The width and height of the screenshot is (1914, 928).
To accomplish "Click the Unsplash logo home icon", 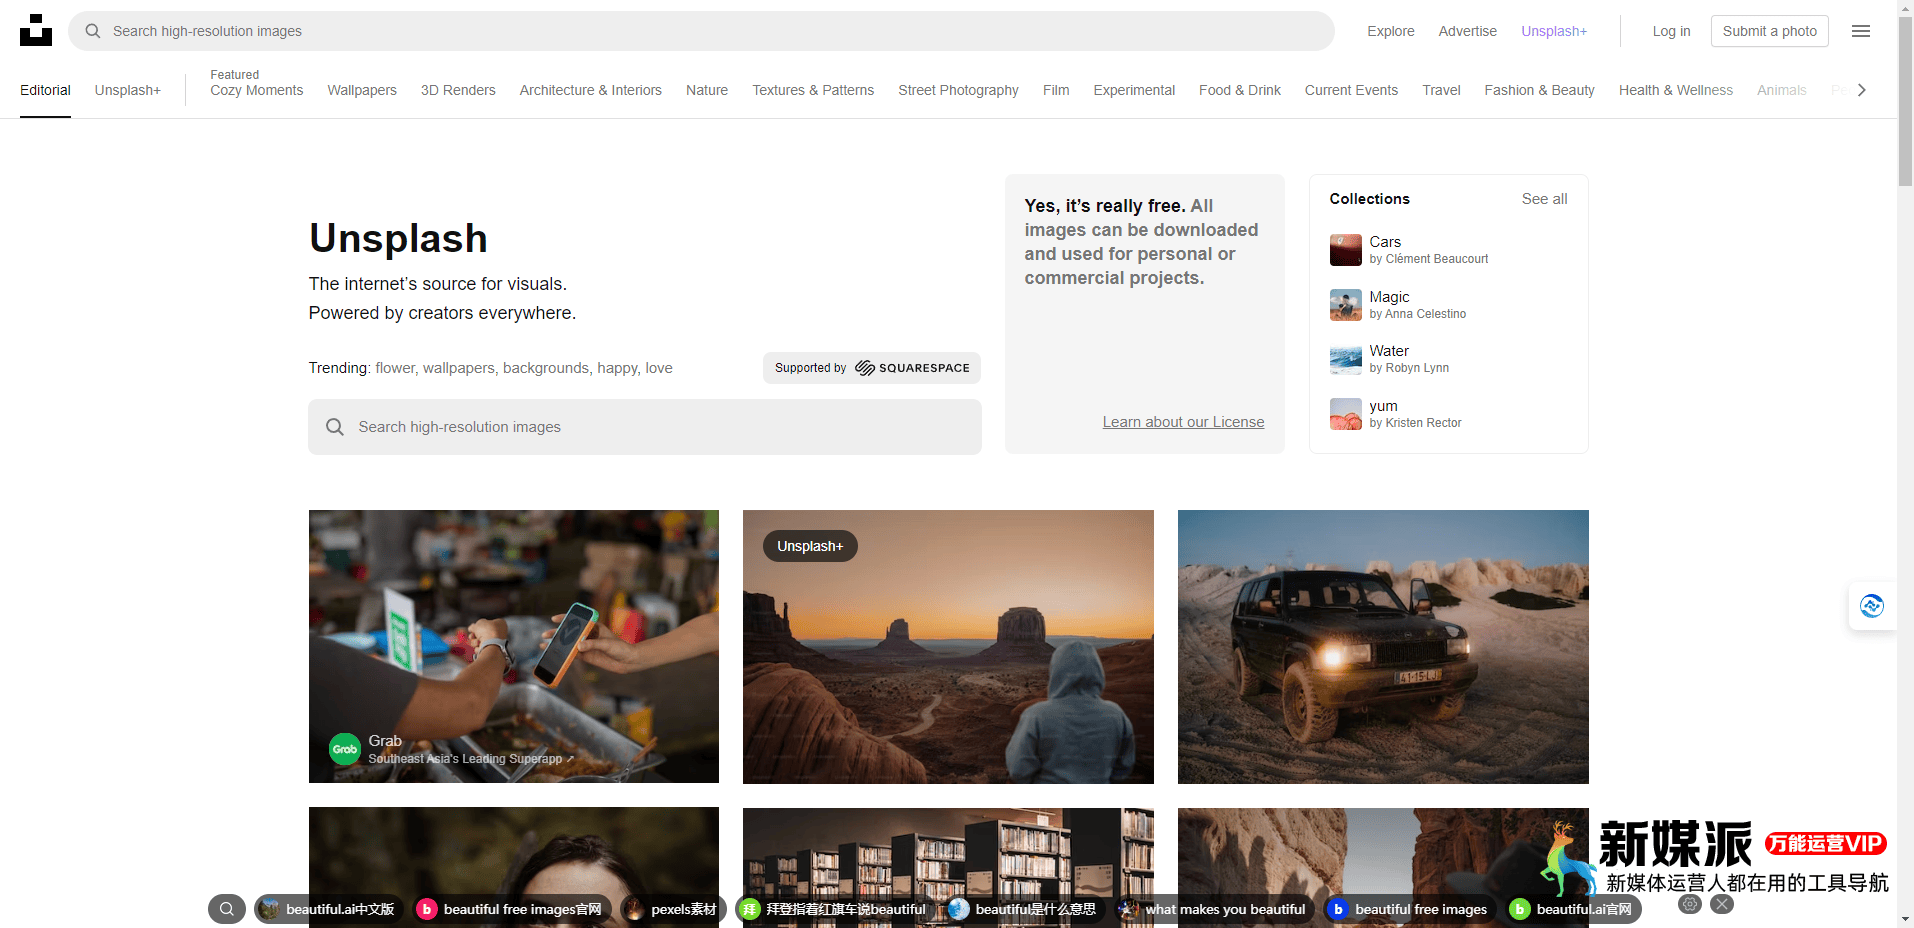I will tap(36, 31).
